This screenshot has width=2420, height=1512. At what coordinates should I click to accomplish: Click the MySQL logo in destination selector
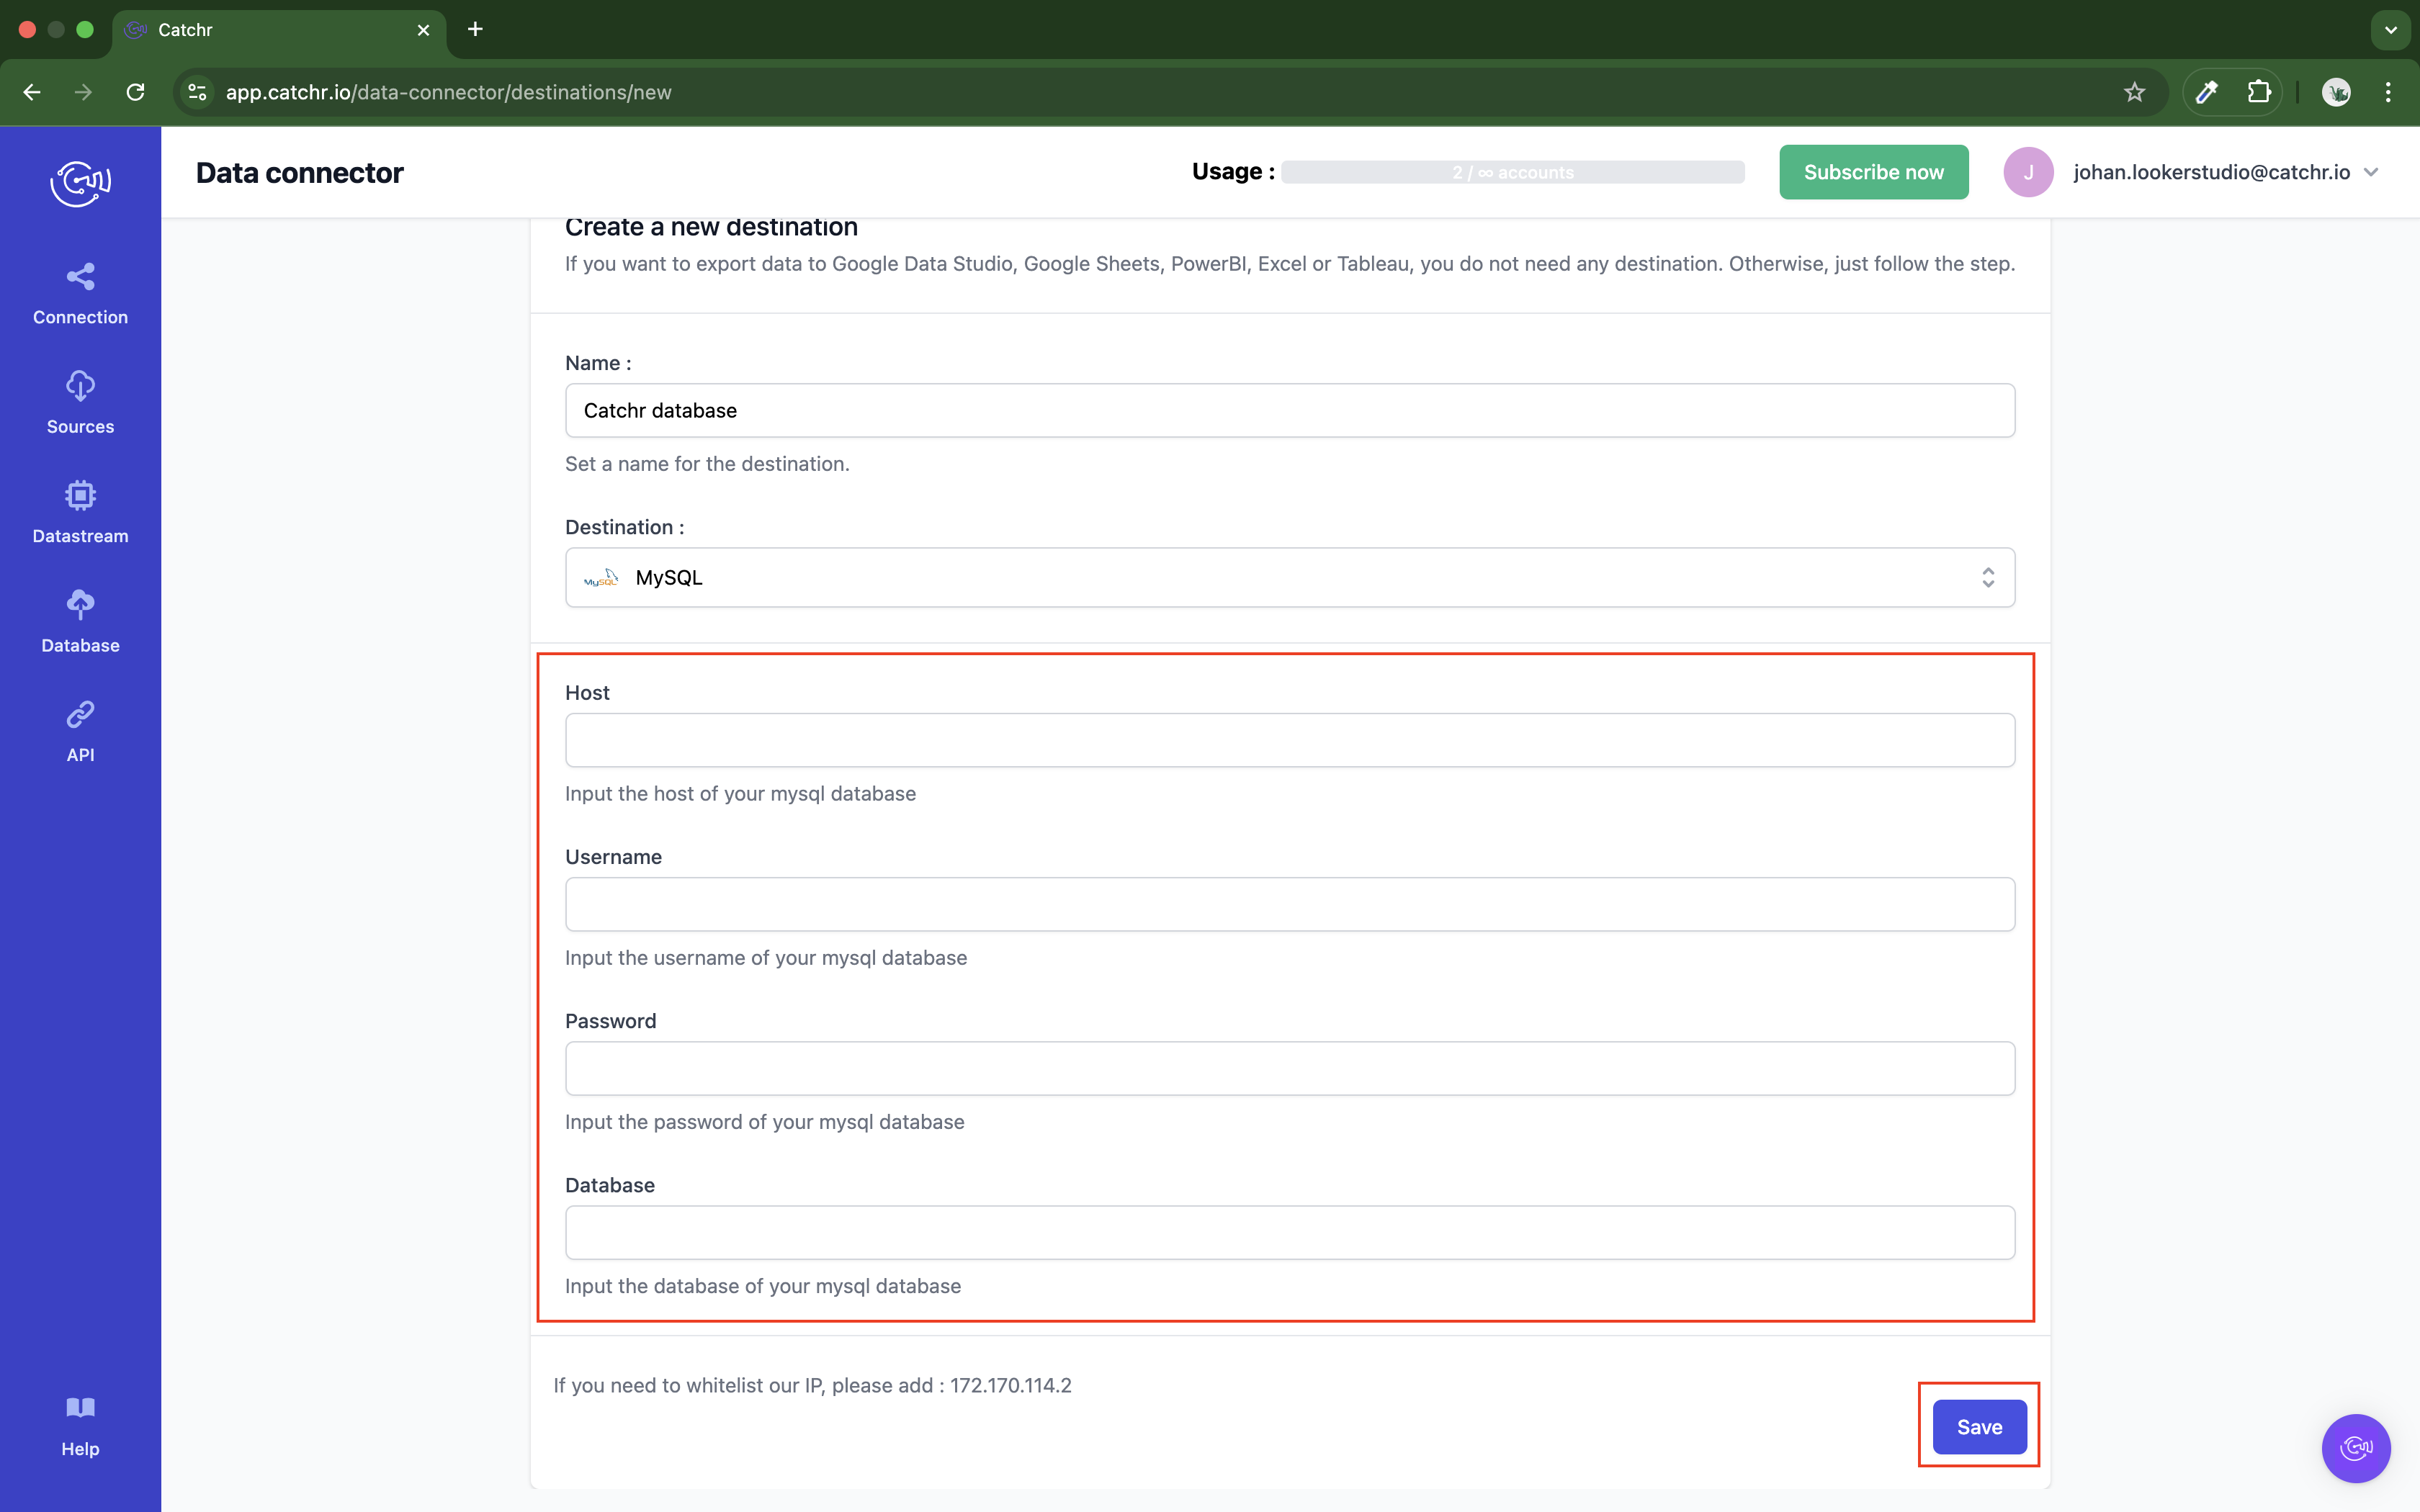click(x=601, y=577)
